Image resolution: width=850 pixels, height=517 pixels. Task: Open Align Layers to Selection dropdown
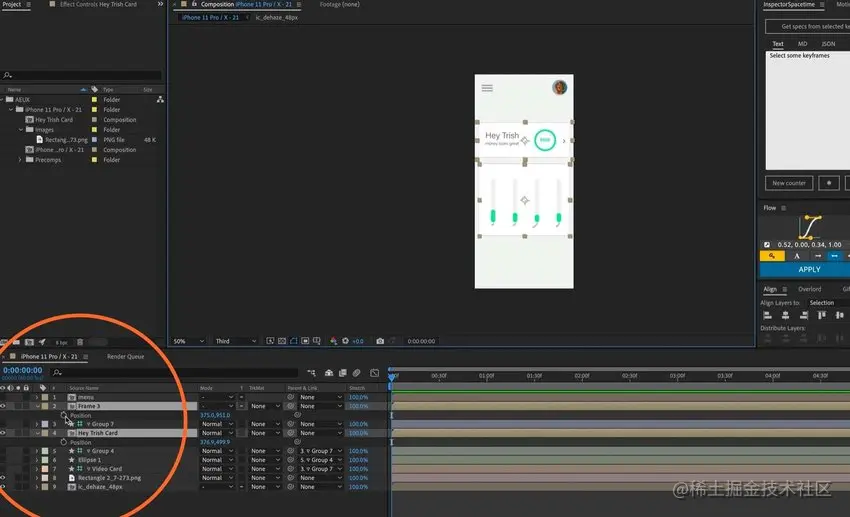click(x=828, y=303)
